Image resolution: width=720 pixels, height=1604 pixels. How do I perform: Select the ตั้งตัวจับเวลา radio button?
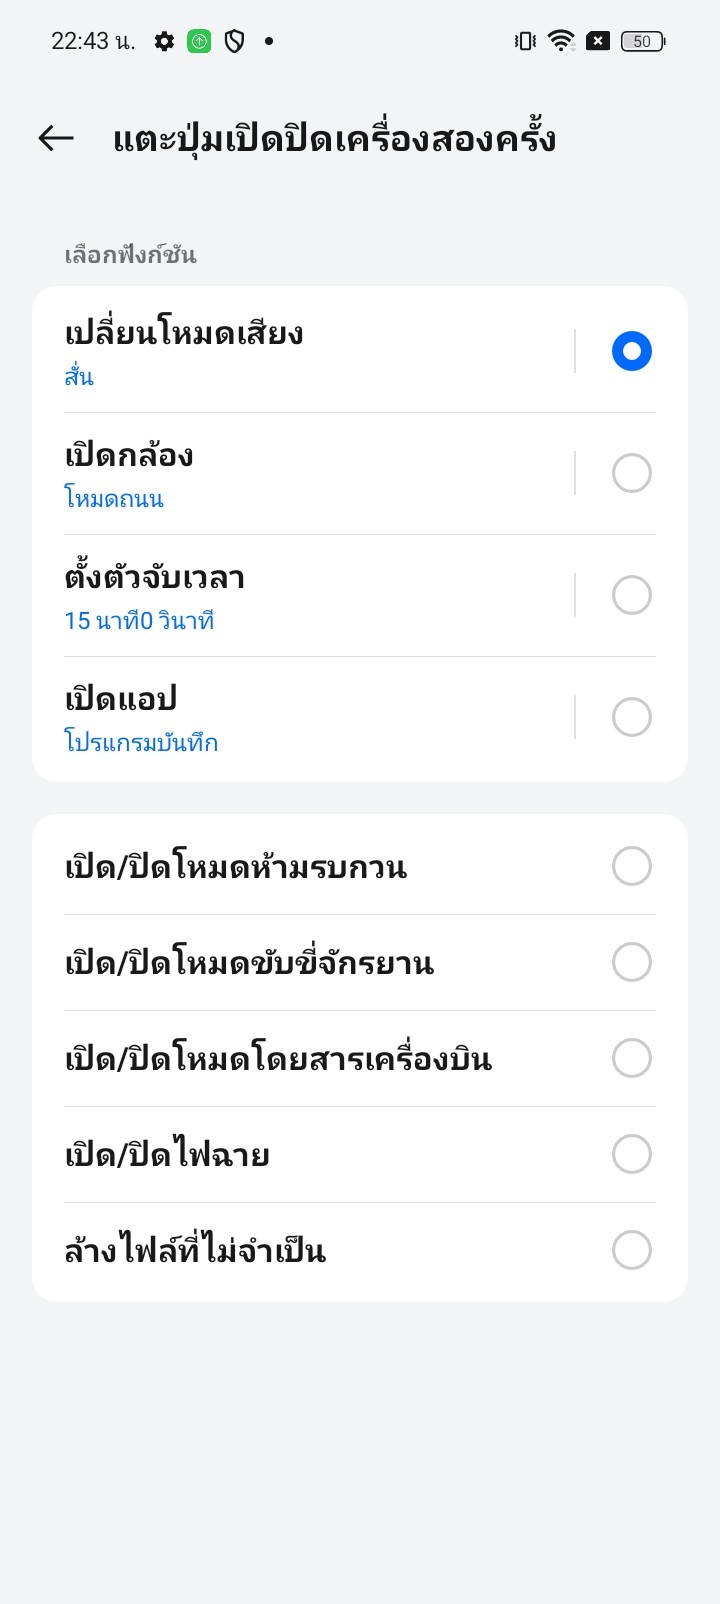point(631,595)
